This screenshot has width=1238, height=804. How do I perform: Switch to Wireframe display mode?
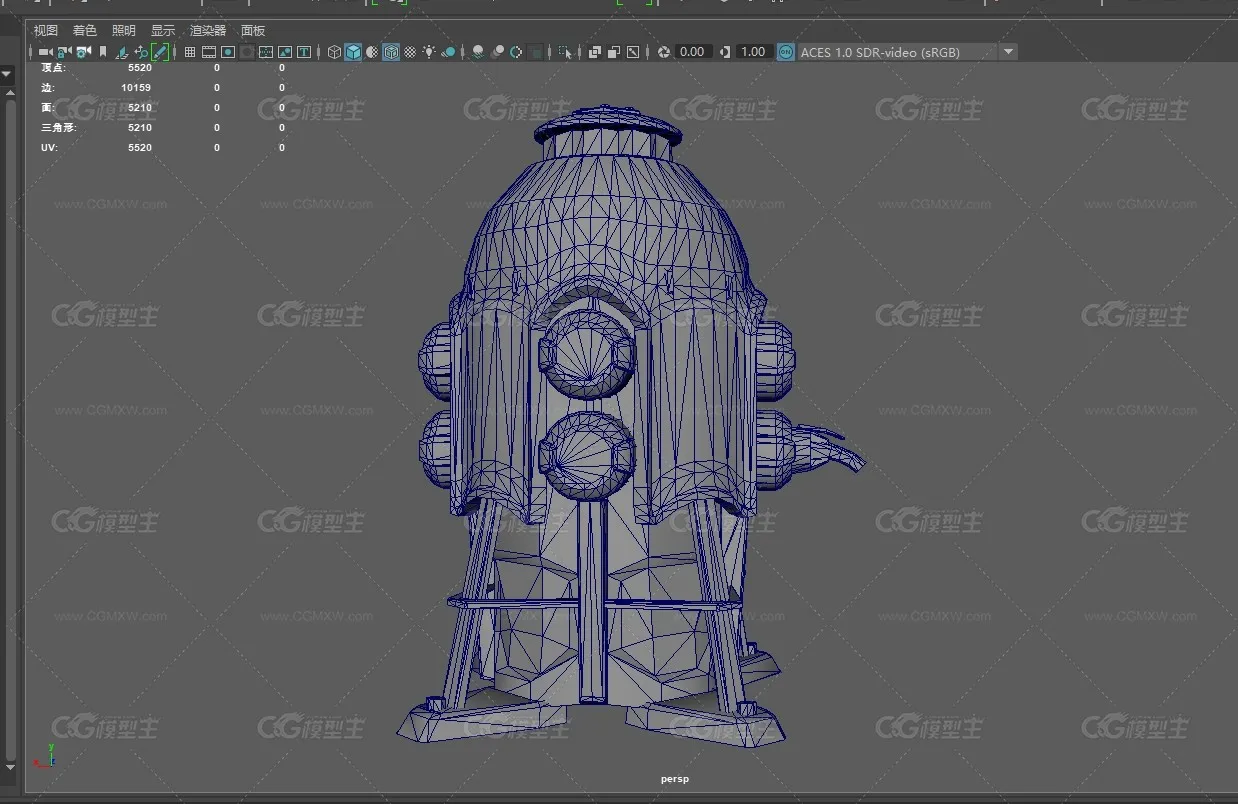[334, 52]
